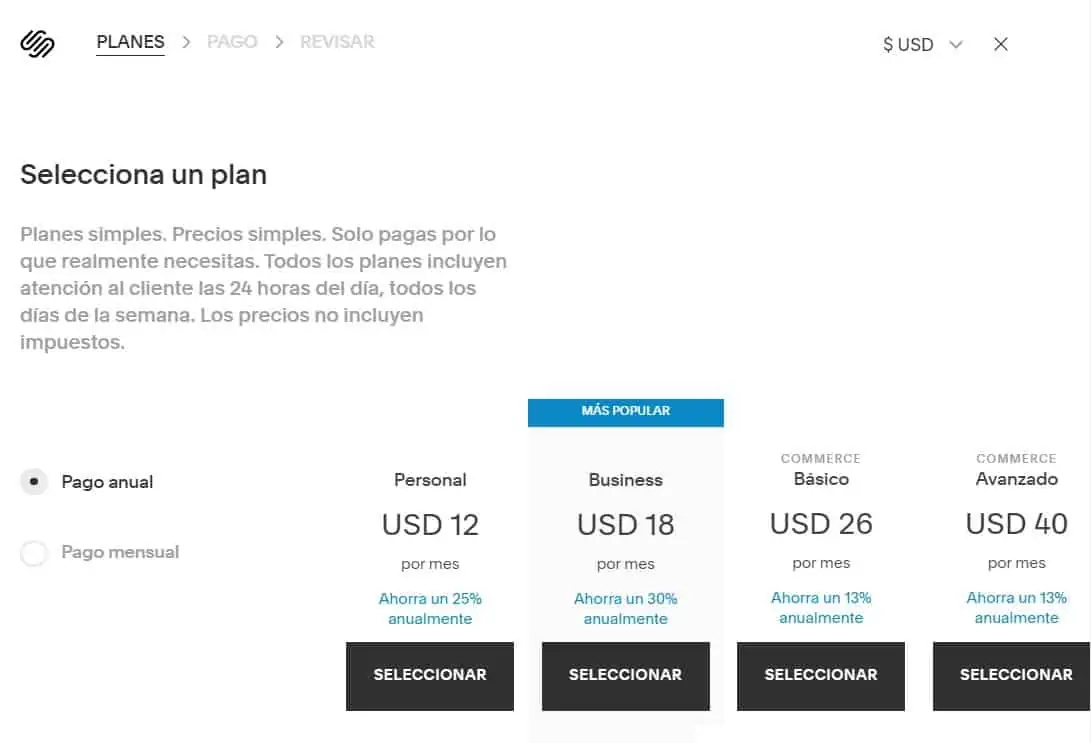Select the Commerce Avanzado plan button
The image size is (1091, 743).
1012,676
